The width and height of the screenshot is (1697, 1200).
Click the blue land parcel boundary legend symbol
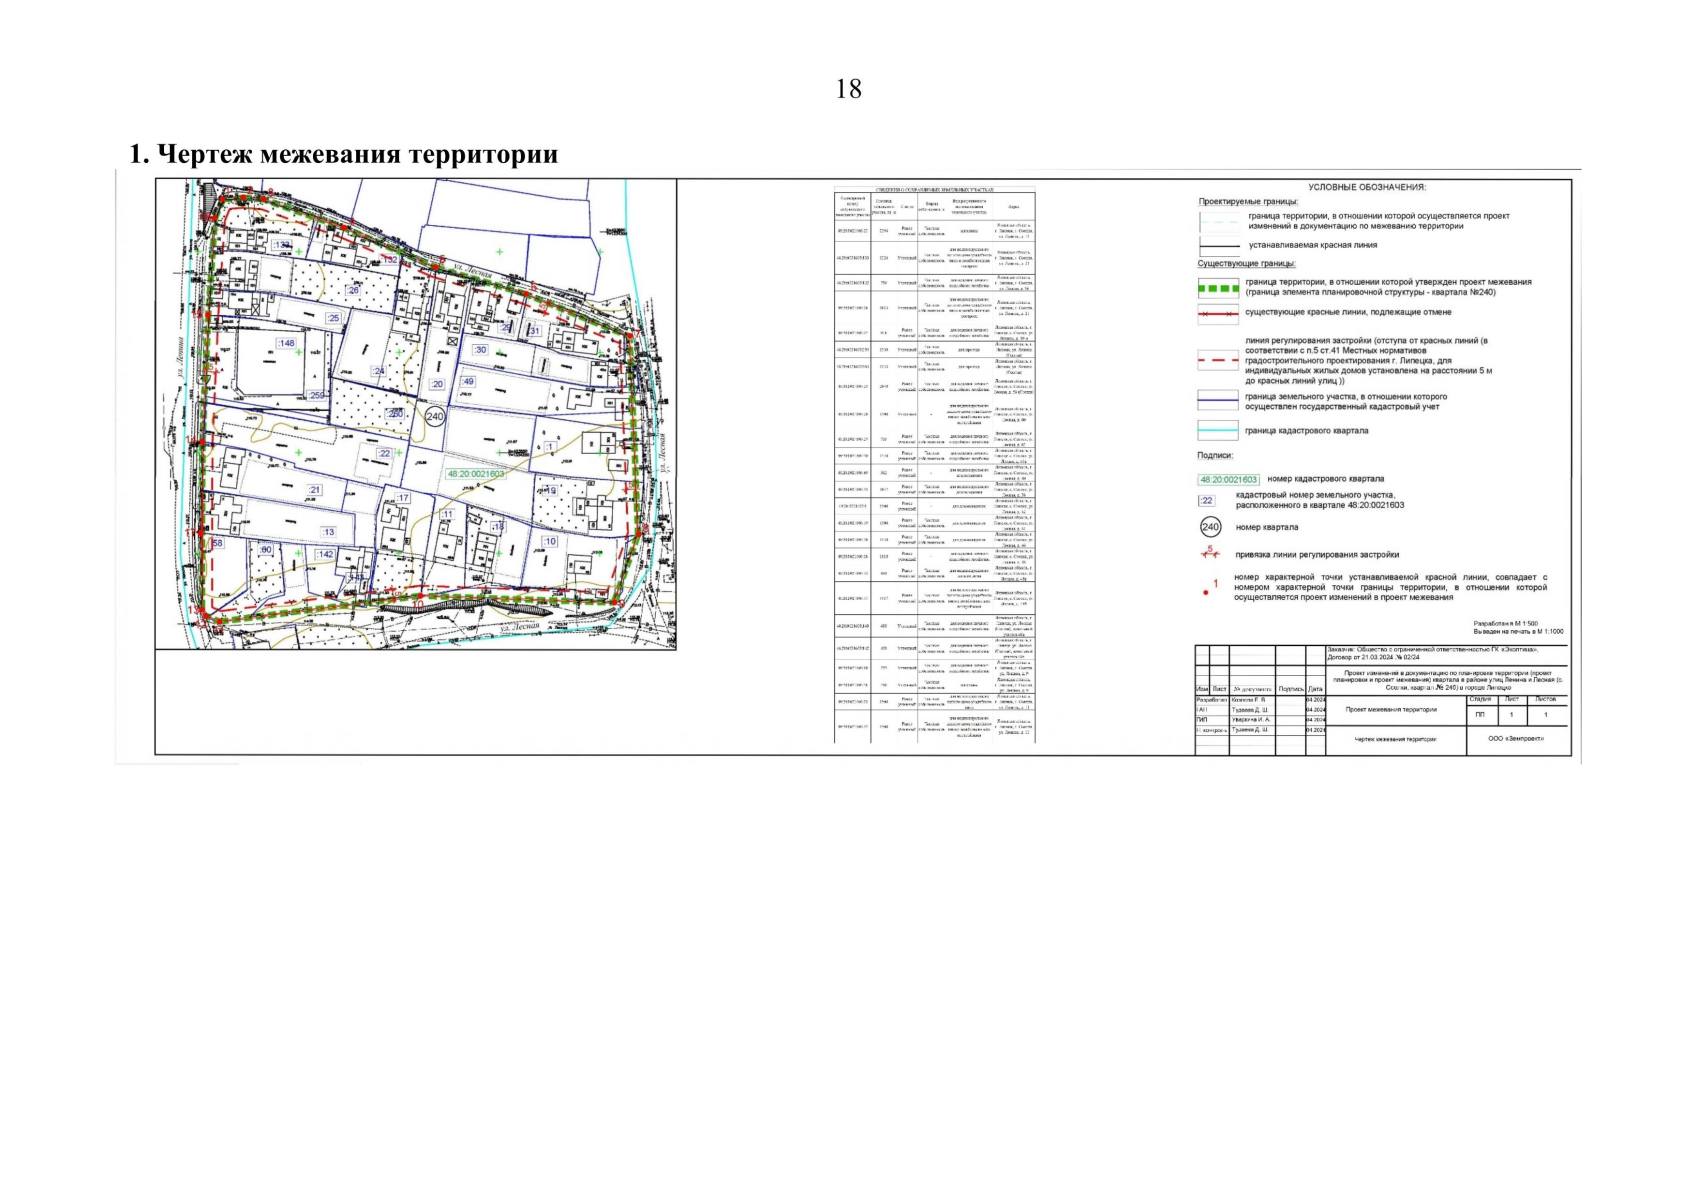(x=1217, y=402)
